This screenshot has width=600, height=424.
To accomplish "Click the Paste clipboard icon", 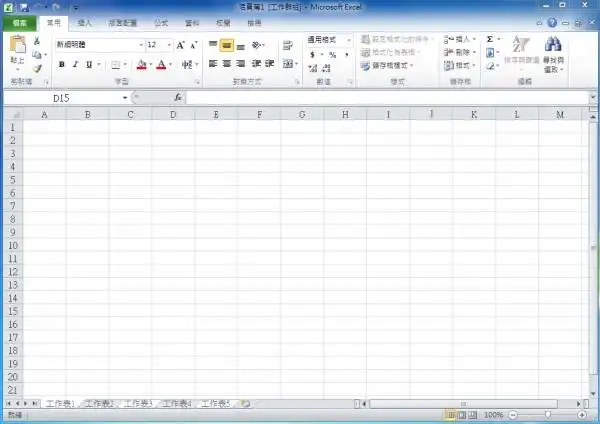I will (x=17, y=47).
